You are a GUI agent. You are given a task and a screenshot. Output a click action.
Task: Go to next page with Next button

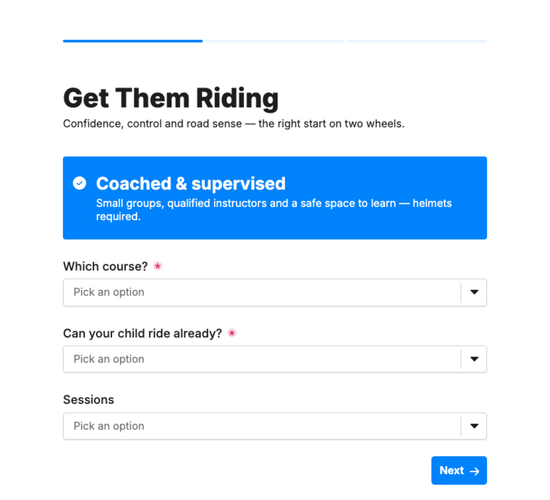coord(459,471)
